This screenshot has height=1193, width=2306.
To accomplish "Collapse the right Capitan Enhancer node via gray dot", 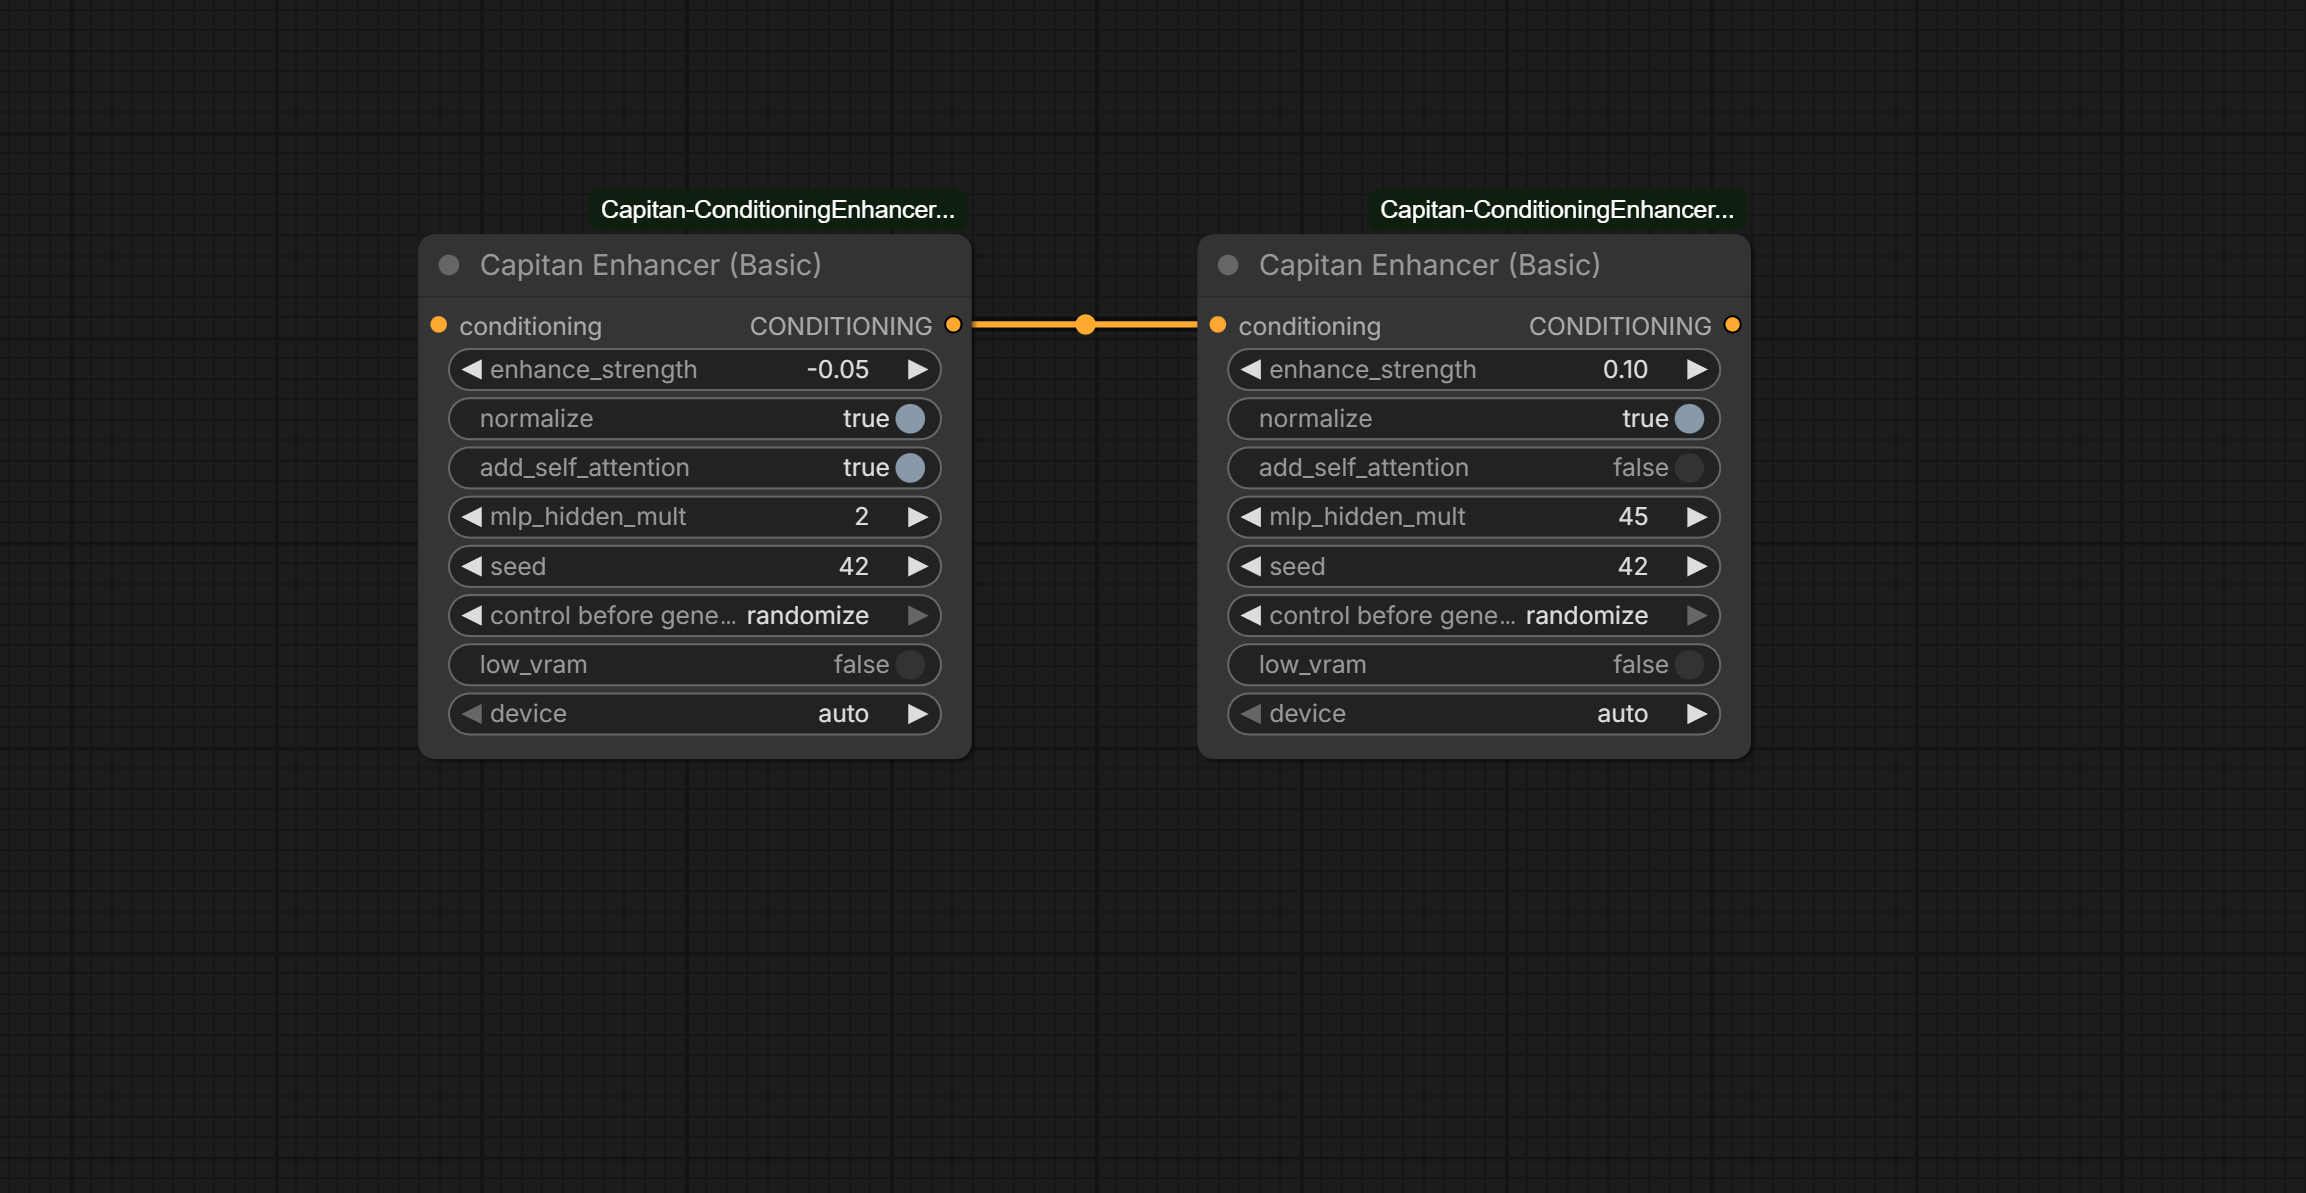I will coord(1228,265).
